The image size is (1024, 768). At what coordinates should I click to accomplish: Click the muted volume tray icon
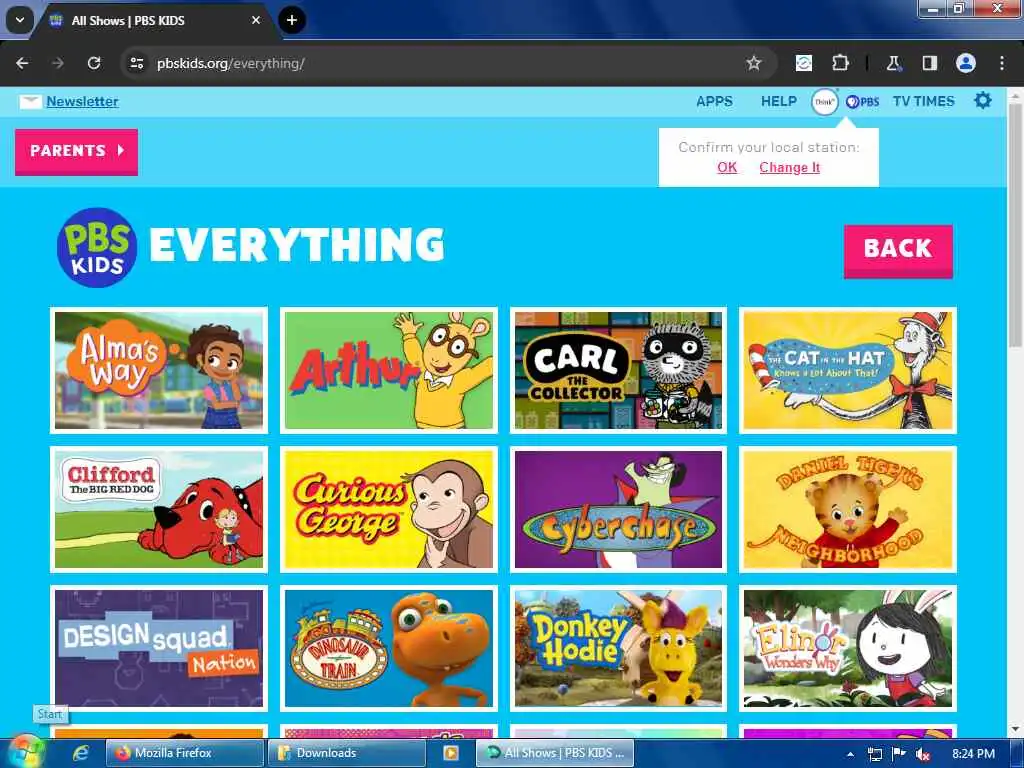923,754
